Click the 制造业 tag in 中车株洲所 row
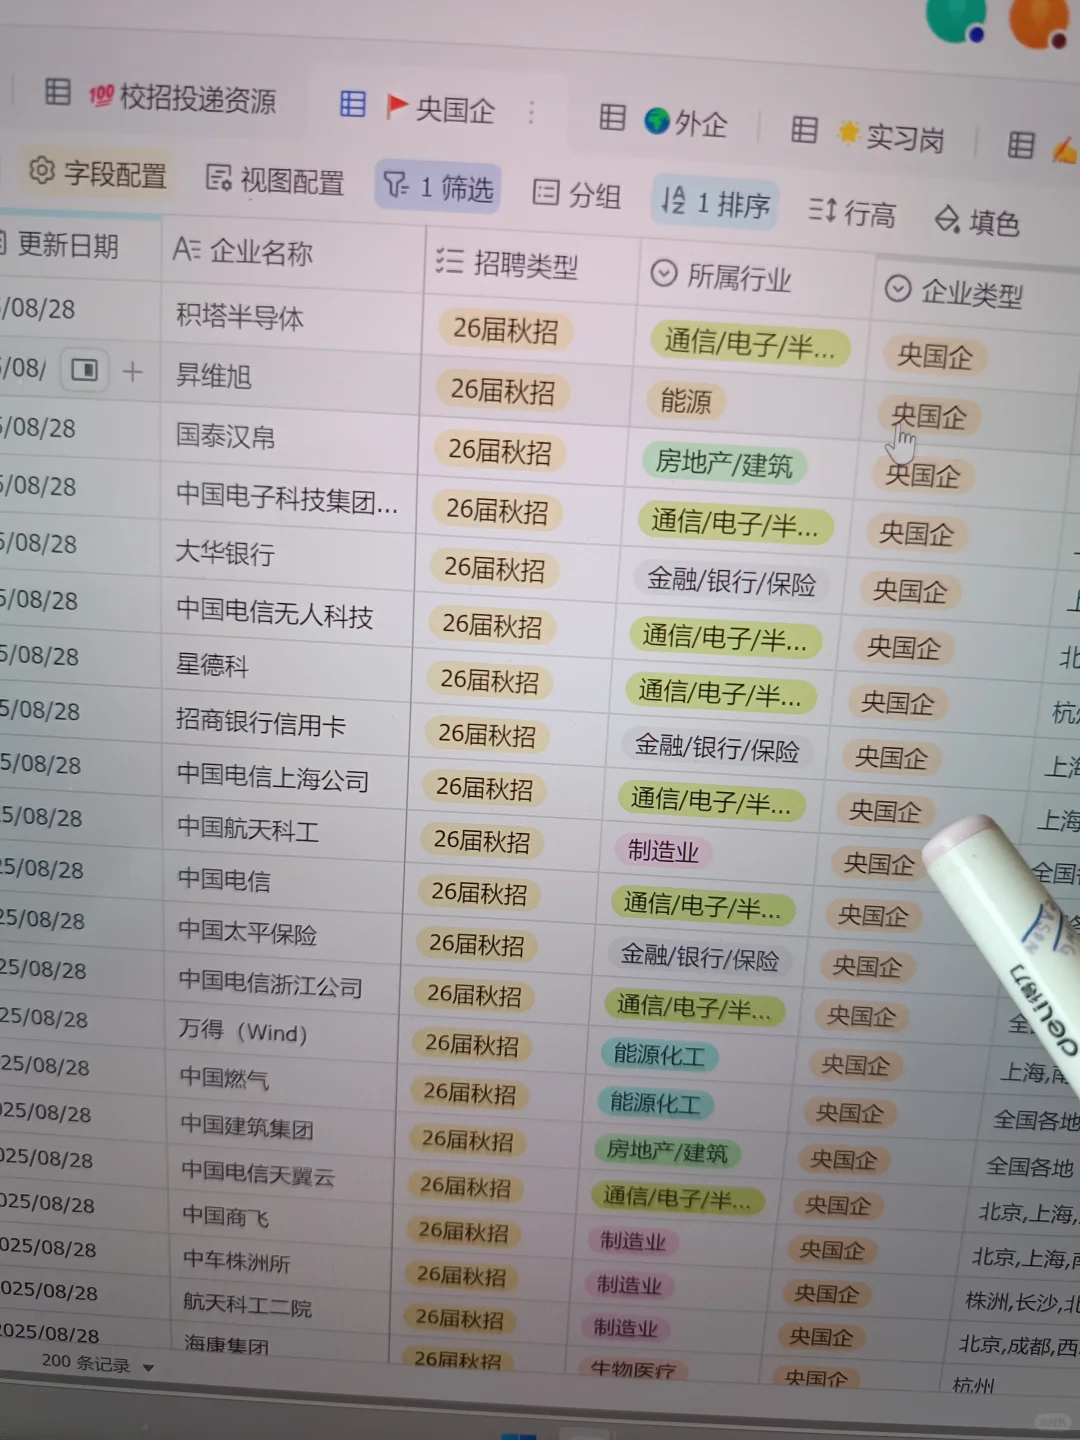This screenshot has height=1440, width=1080. pyautogui.click(x=629, y=1284)
